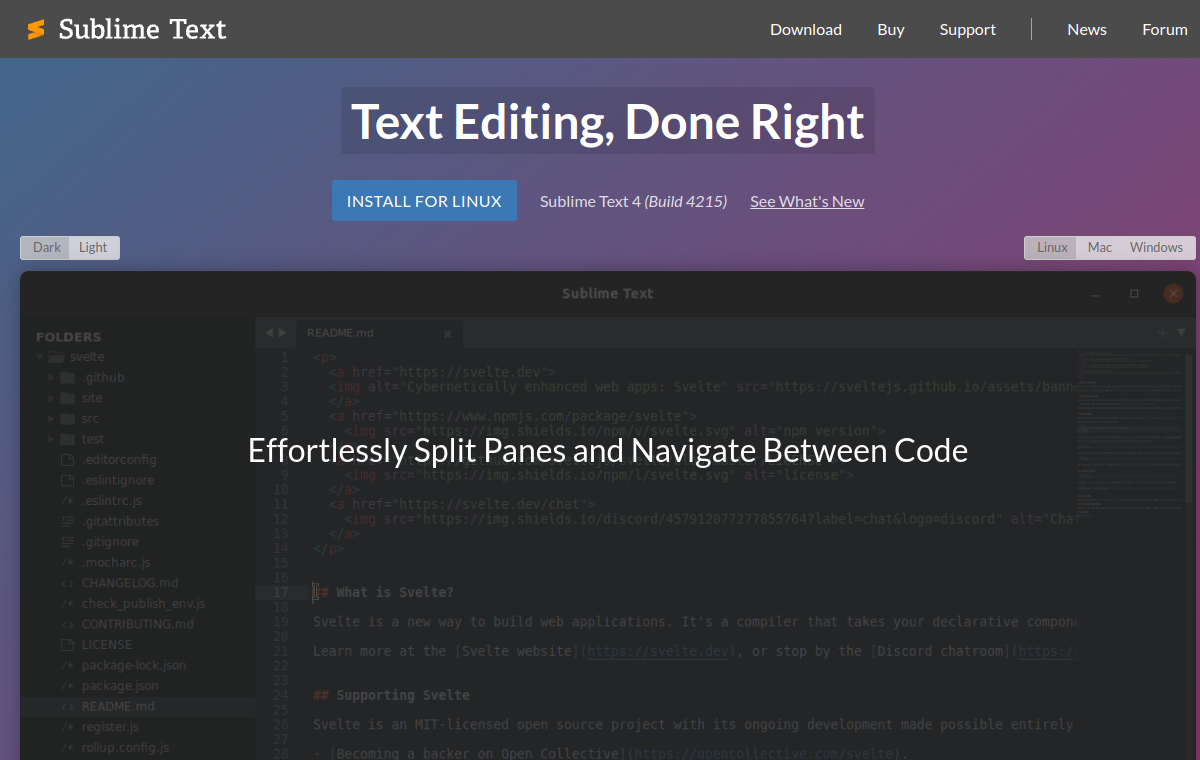Select the Windows platform screenshot

[1156, 248]
